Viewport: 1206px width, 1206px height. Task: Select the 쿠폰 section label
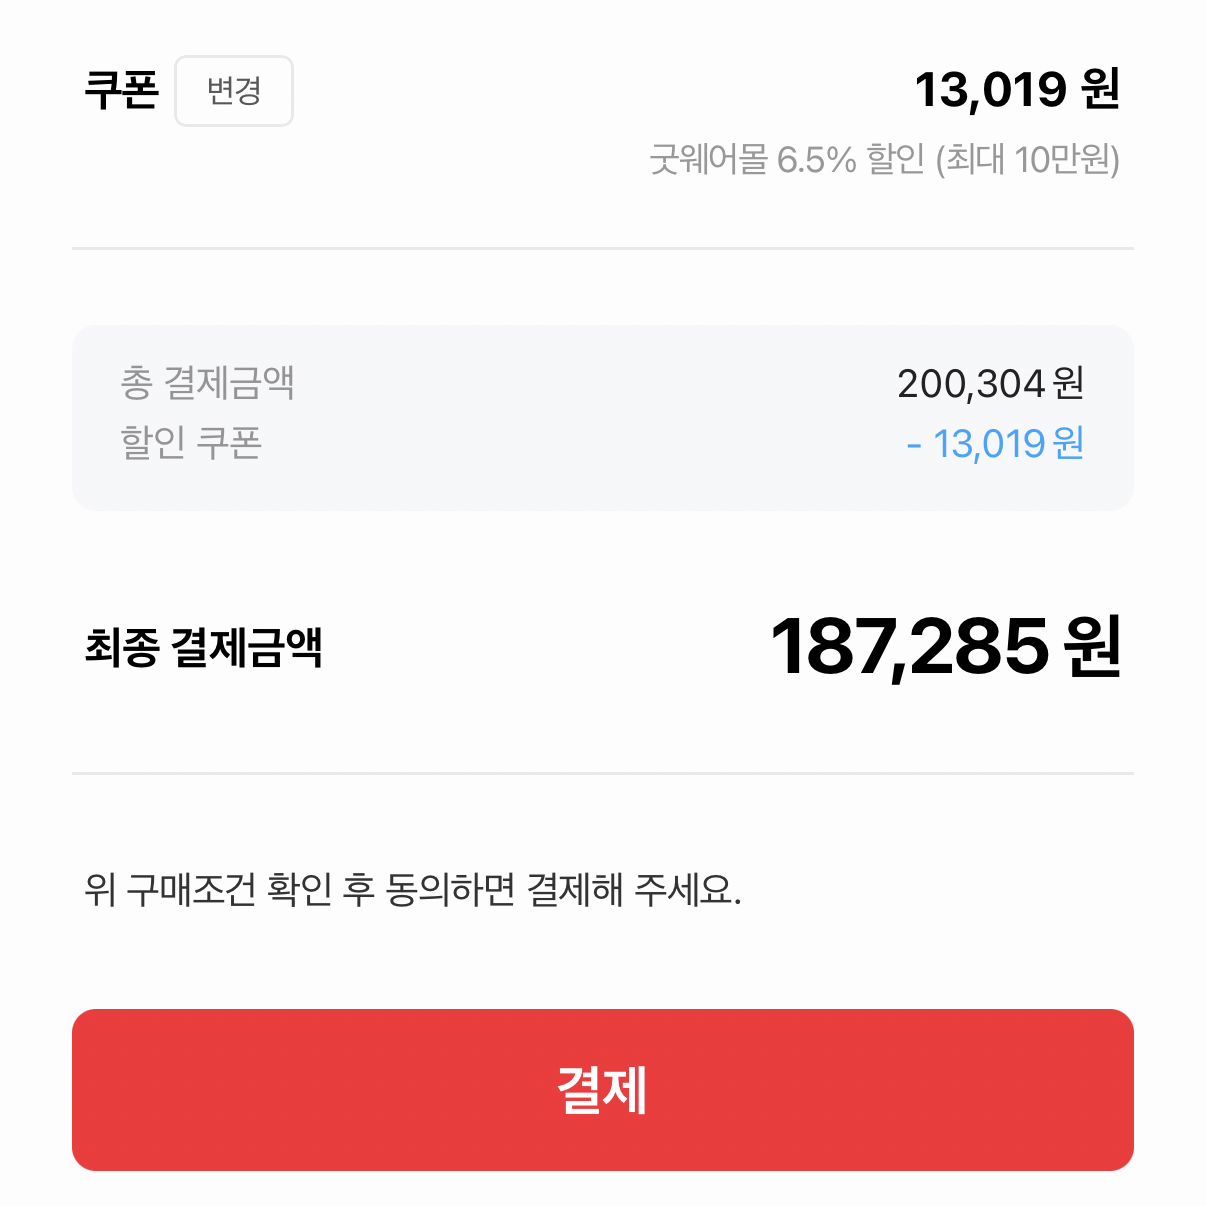(121, 90)
